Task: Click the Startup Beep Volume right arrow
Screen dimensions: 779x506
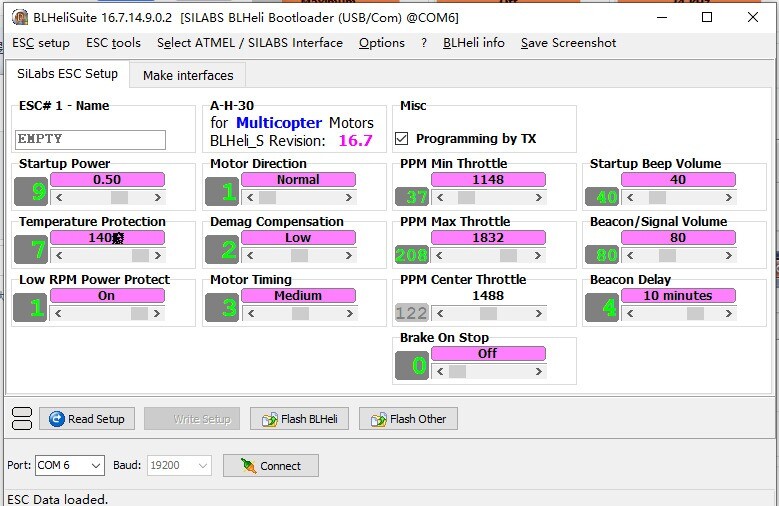Action: 728,197
